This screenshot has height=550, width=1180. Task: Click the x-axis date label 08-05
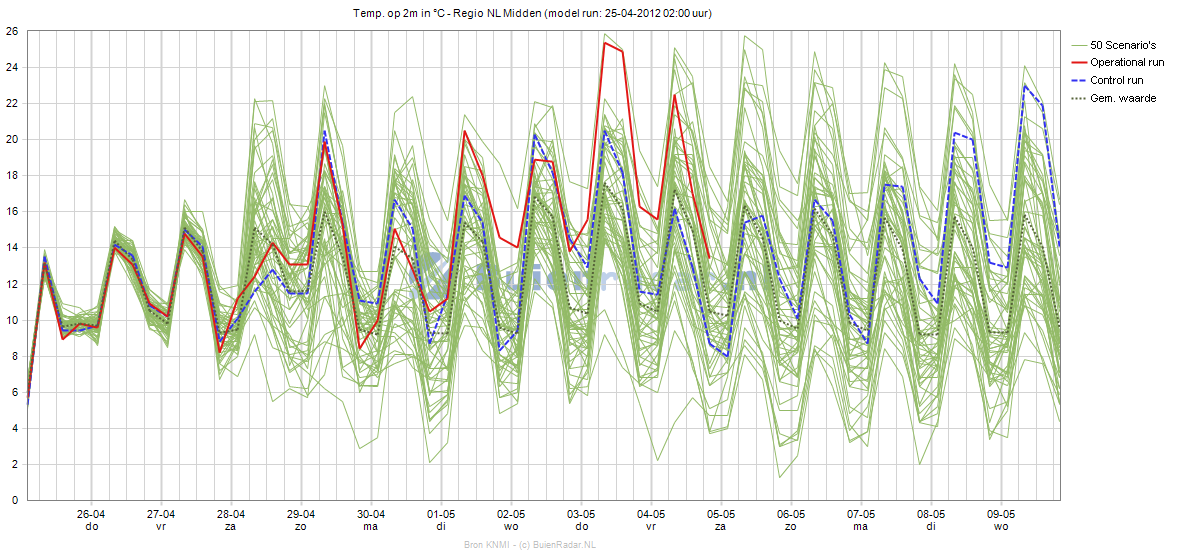click(x=931, y=515)
